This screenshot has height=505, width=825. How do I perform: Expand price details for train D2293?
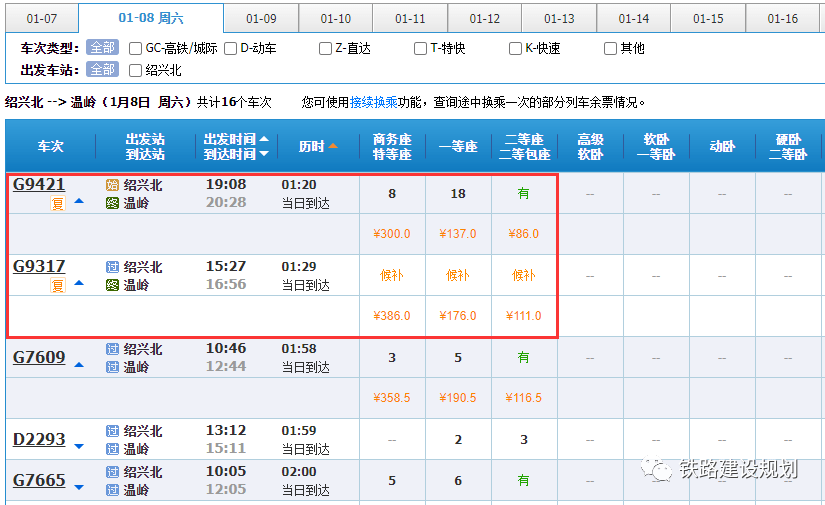pyautogui.click(x=79, y=446)
